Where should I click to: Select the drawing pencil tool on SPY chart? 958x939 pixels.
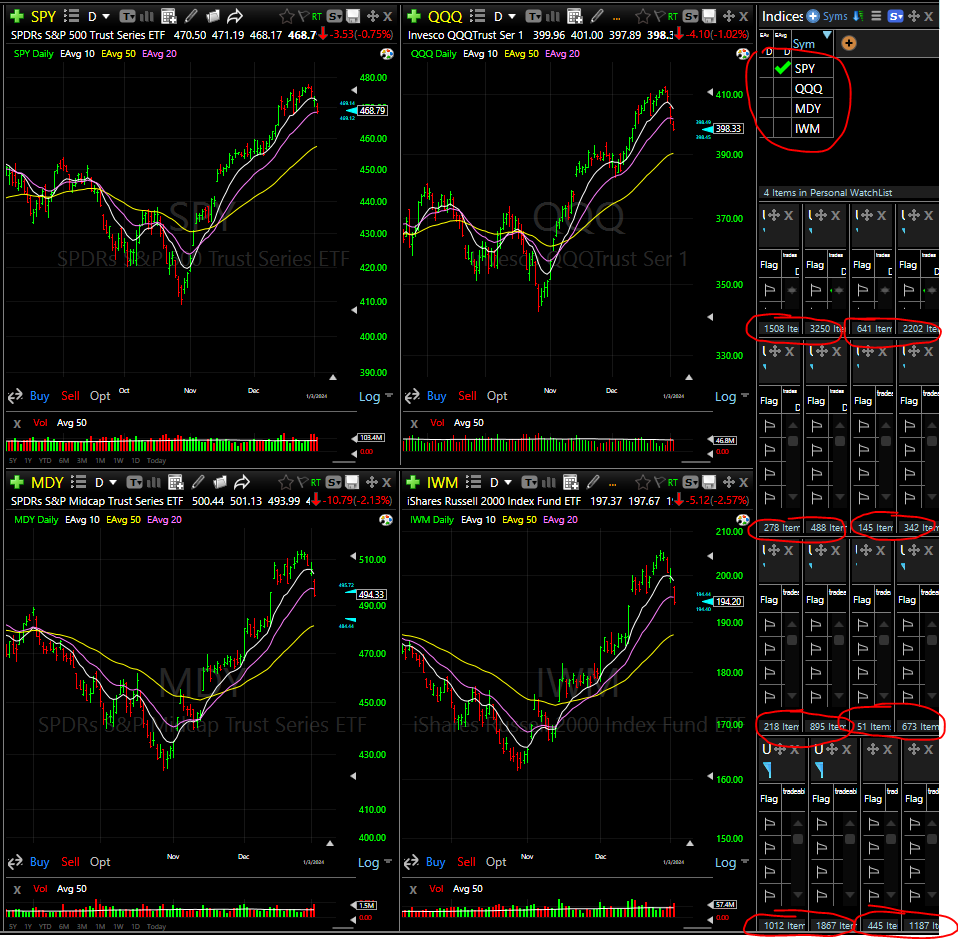[x=191, y=16]
